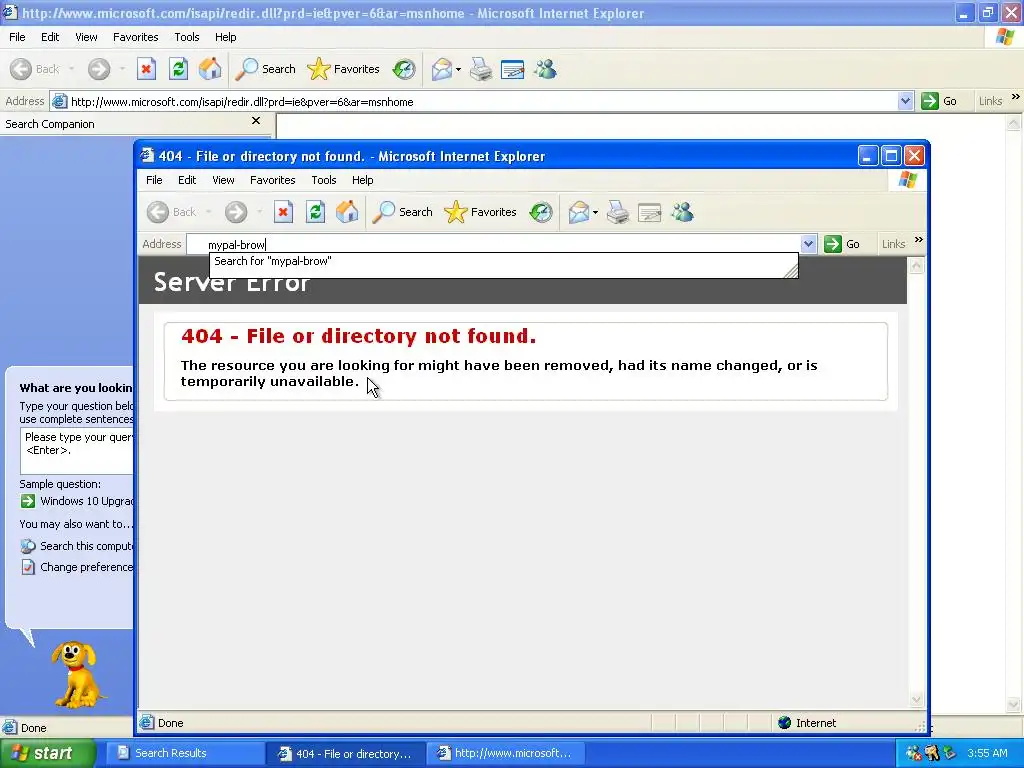Click Home icon in background microsoft.com window
Screen dimensions: 1024x768
point(210,69)
